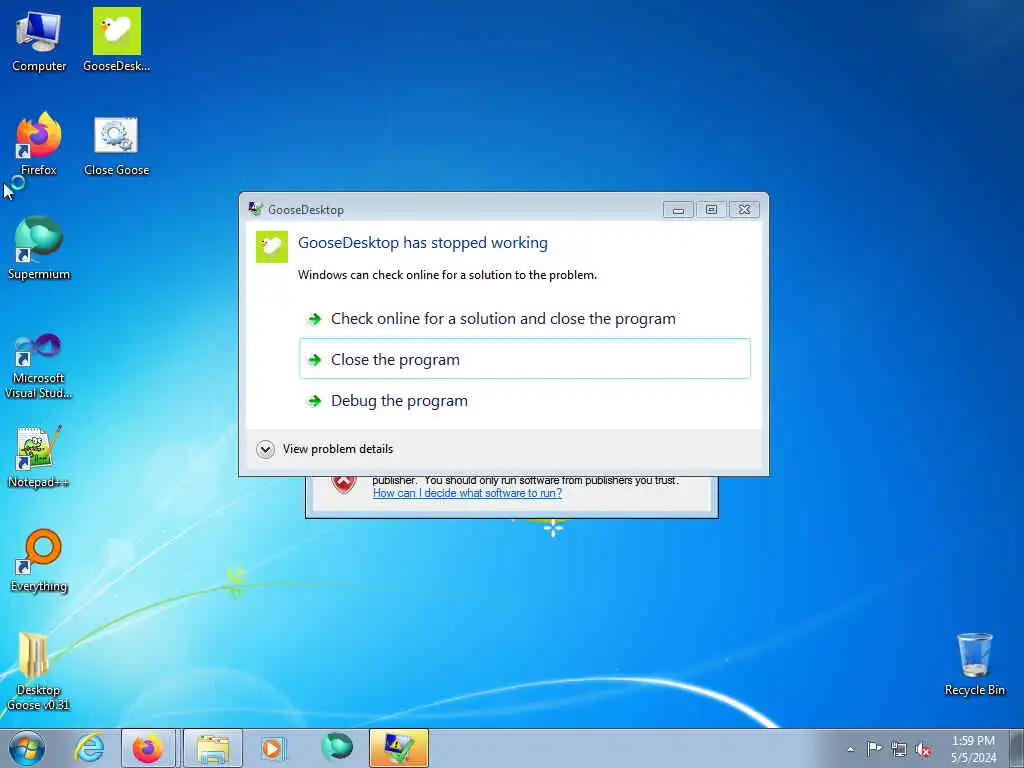
Task: Click the red shield icon in the security warning
Action: (344, 485)
